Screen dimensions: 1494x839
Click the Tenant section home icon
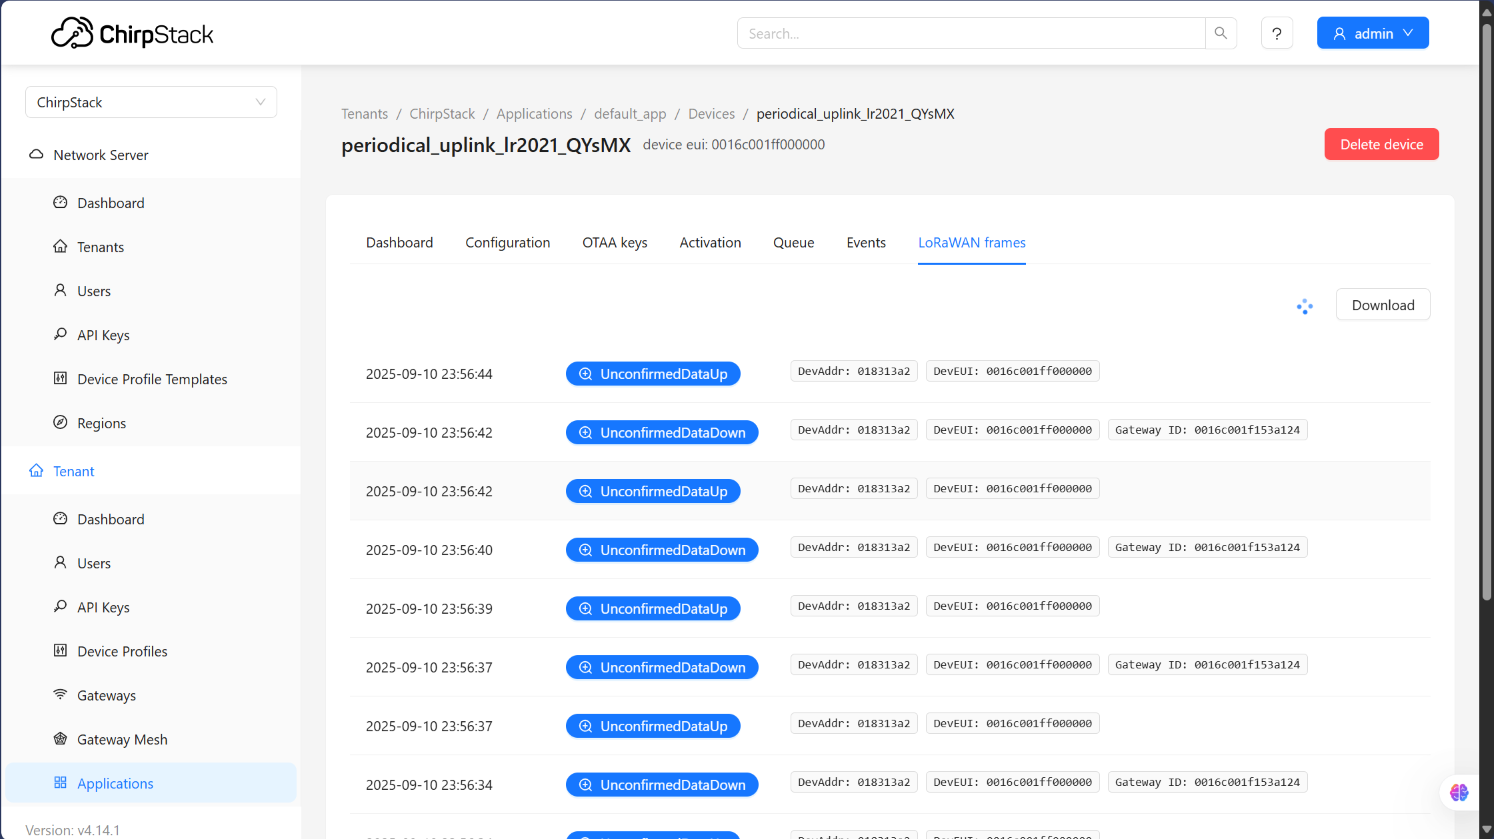pyautogui.click(x=36, y=470)
